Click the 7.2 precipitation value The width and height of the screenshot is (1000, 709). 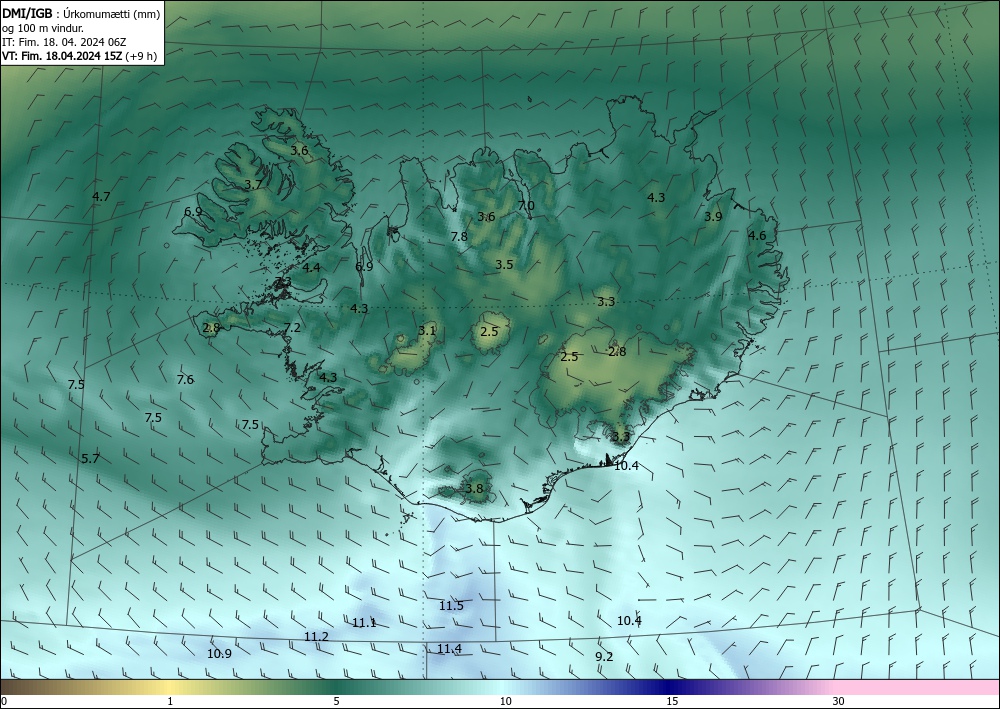(292, 328)
